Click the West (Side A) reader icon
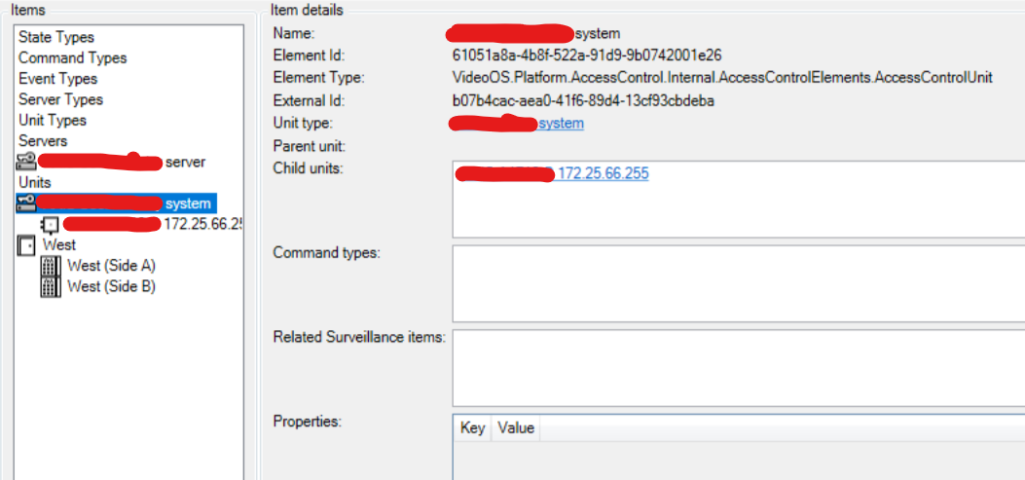The width and height of the screenshot is (1025, 480). coord(49,266)
